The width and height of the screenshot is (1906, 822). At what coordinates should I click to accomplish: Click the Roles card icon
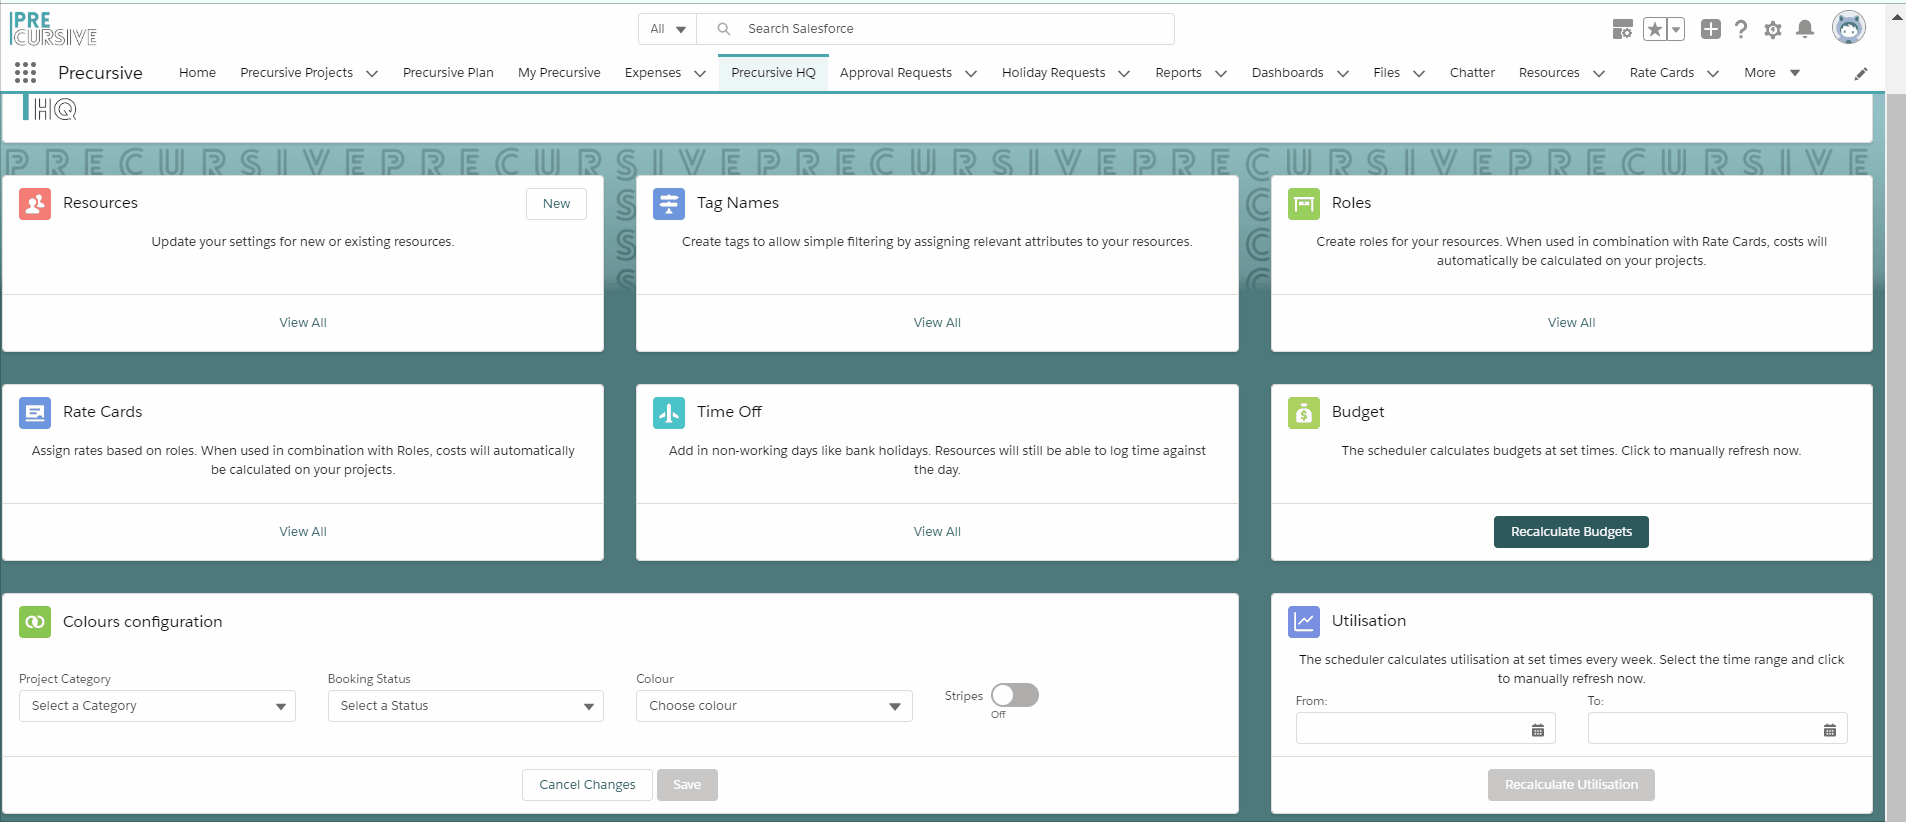click(x=1304, y=204)
